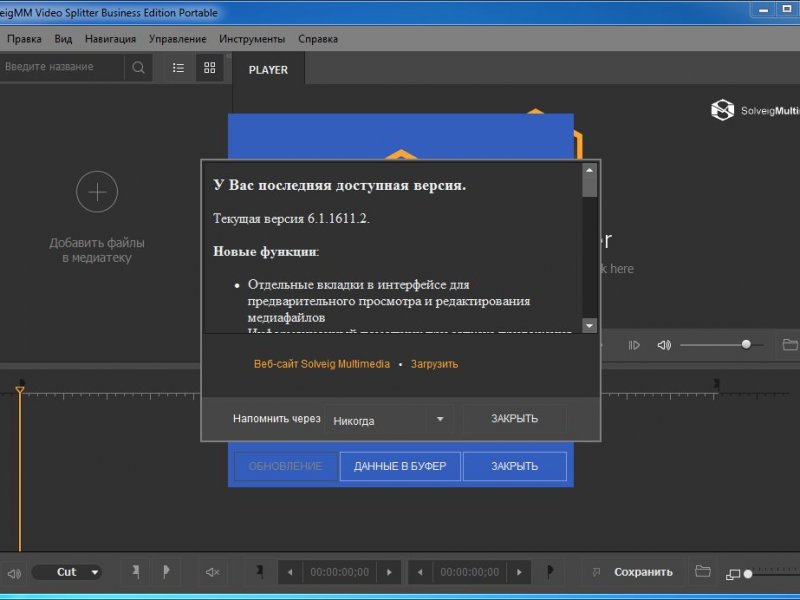Click the arrow icon left of Сохранить
The image size is (800, 600).
[596, 572]
